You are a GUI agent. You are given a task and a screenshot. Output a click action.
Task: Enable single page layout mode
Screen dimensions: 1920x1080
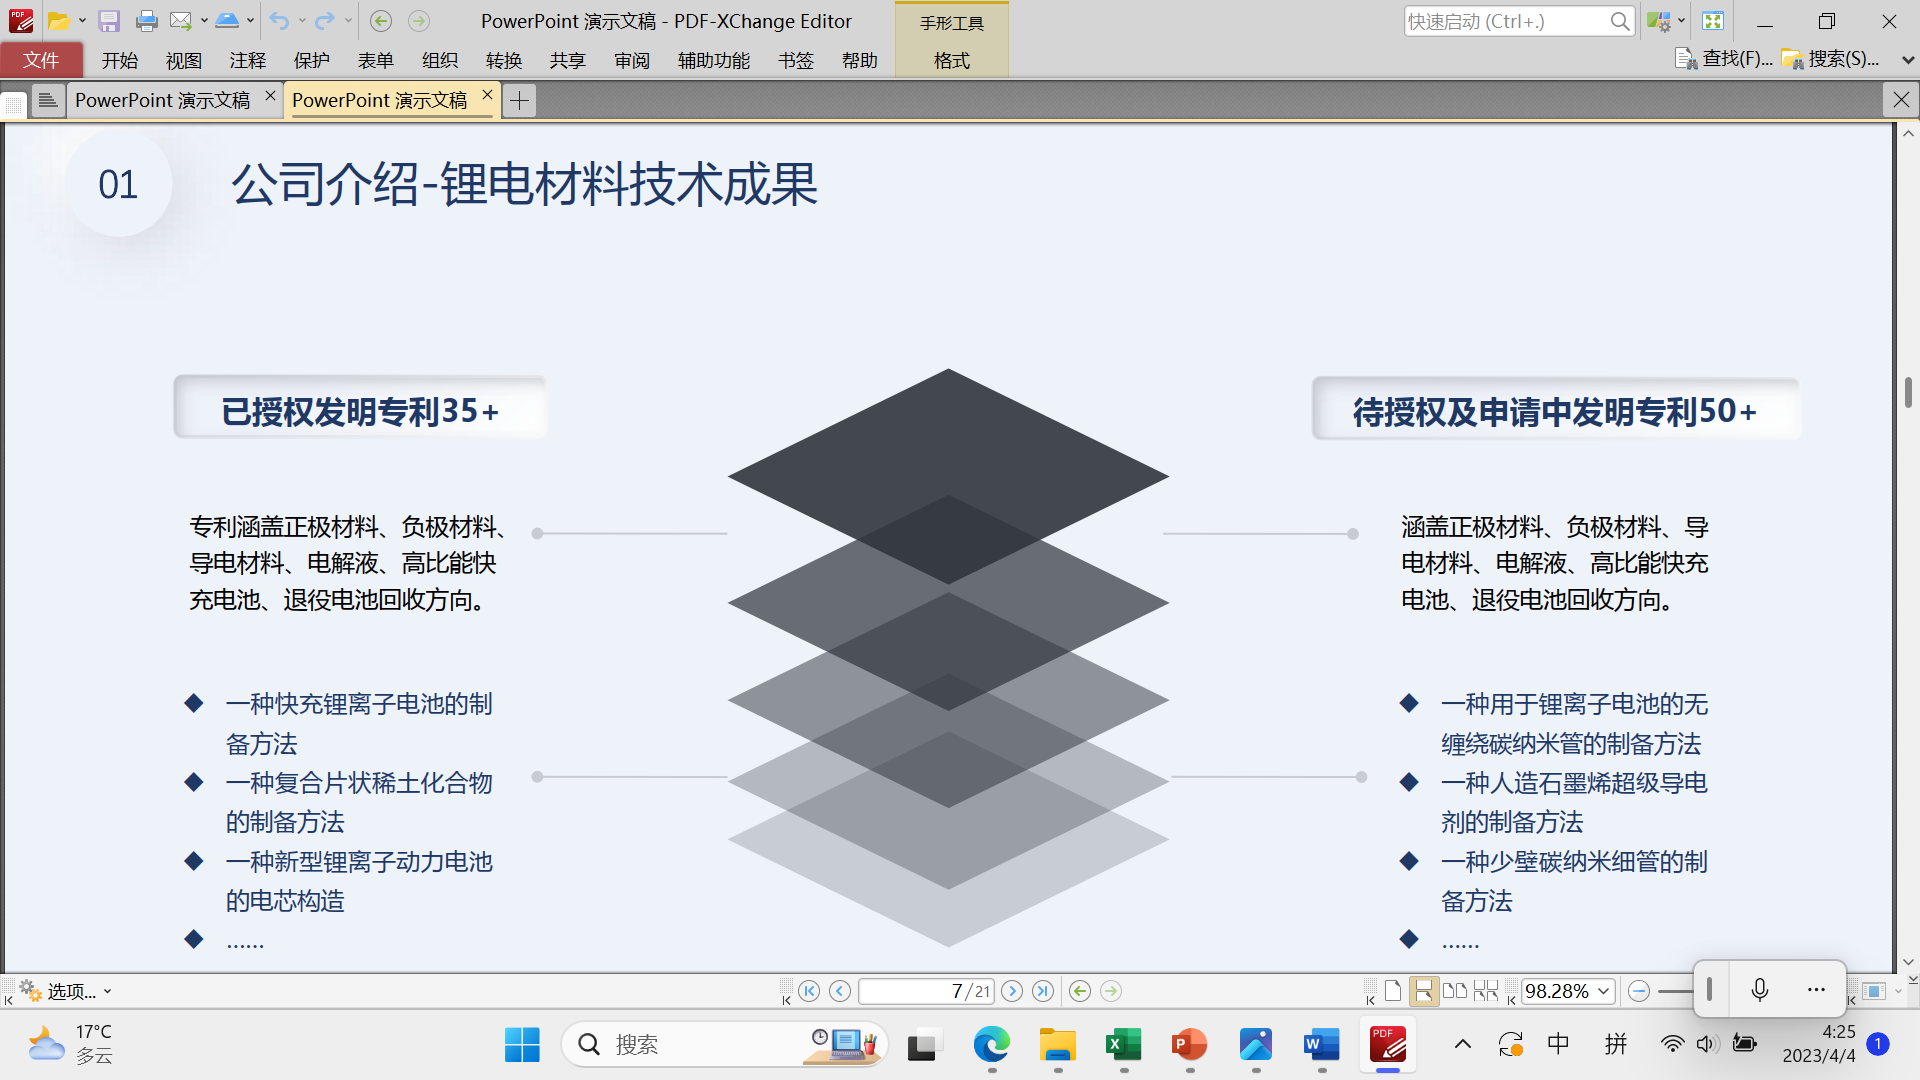[1393, 991]
